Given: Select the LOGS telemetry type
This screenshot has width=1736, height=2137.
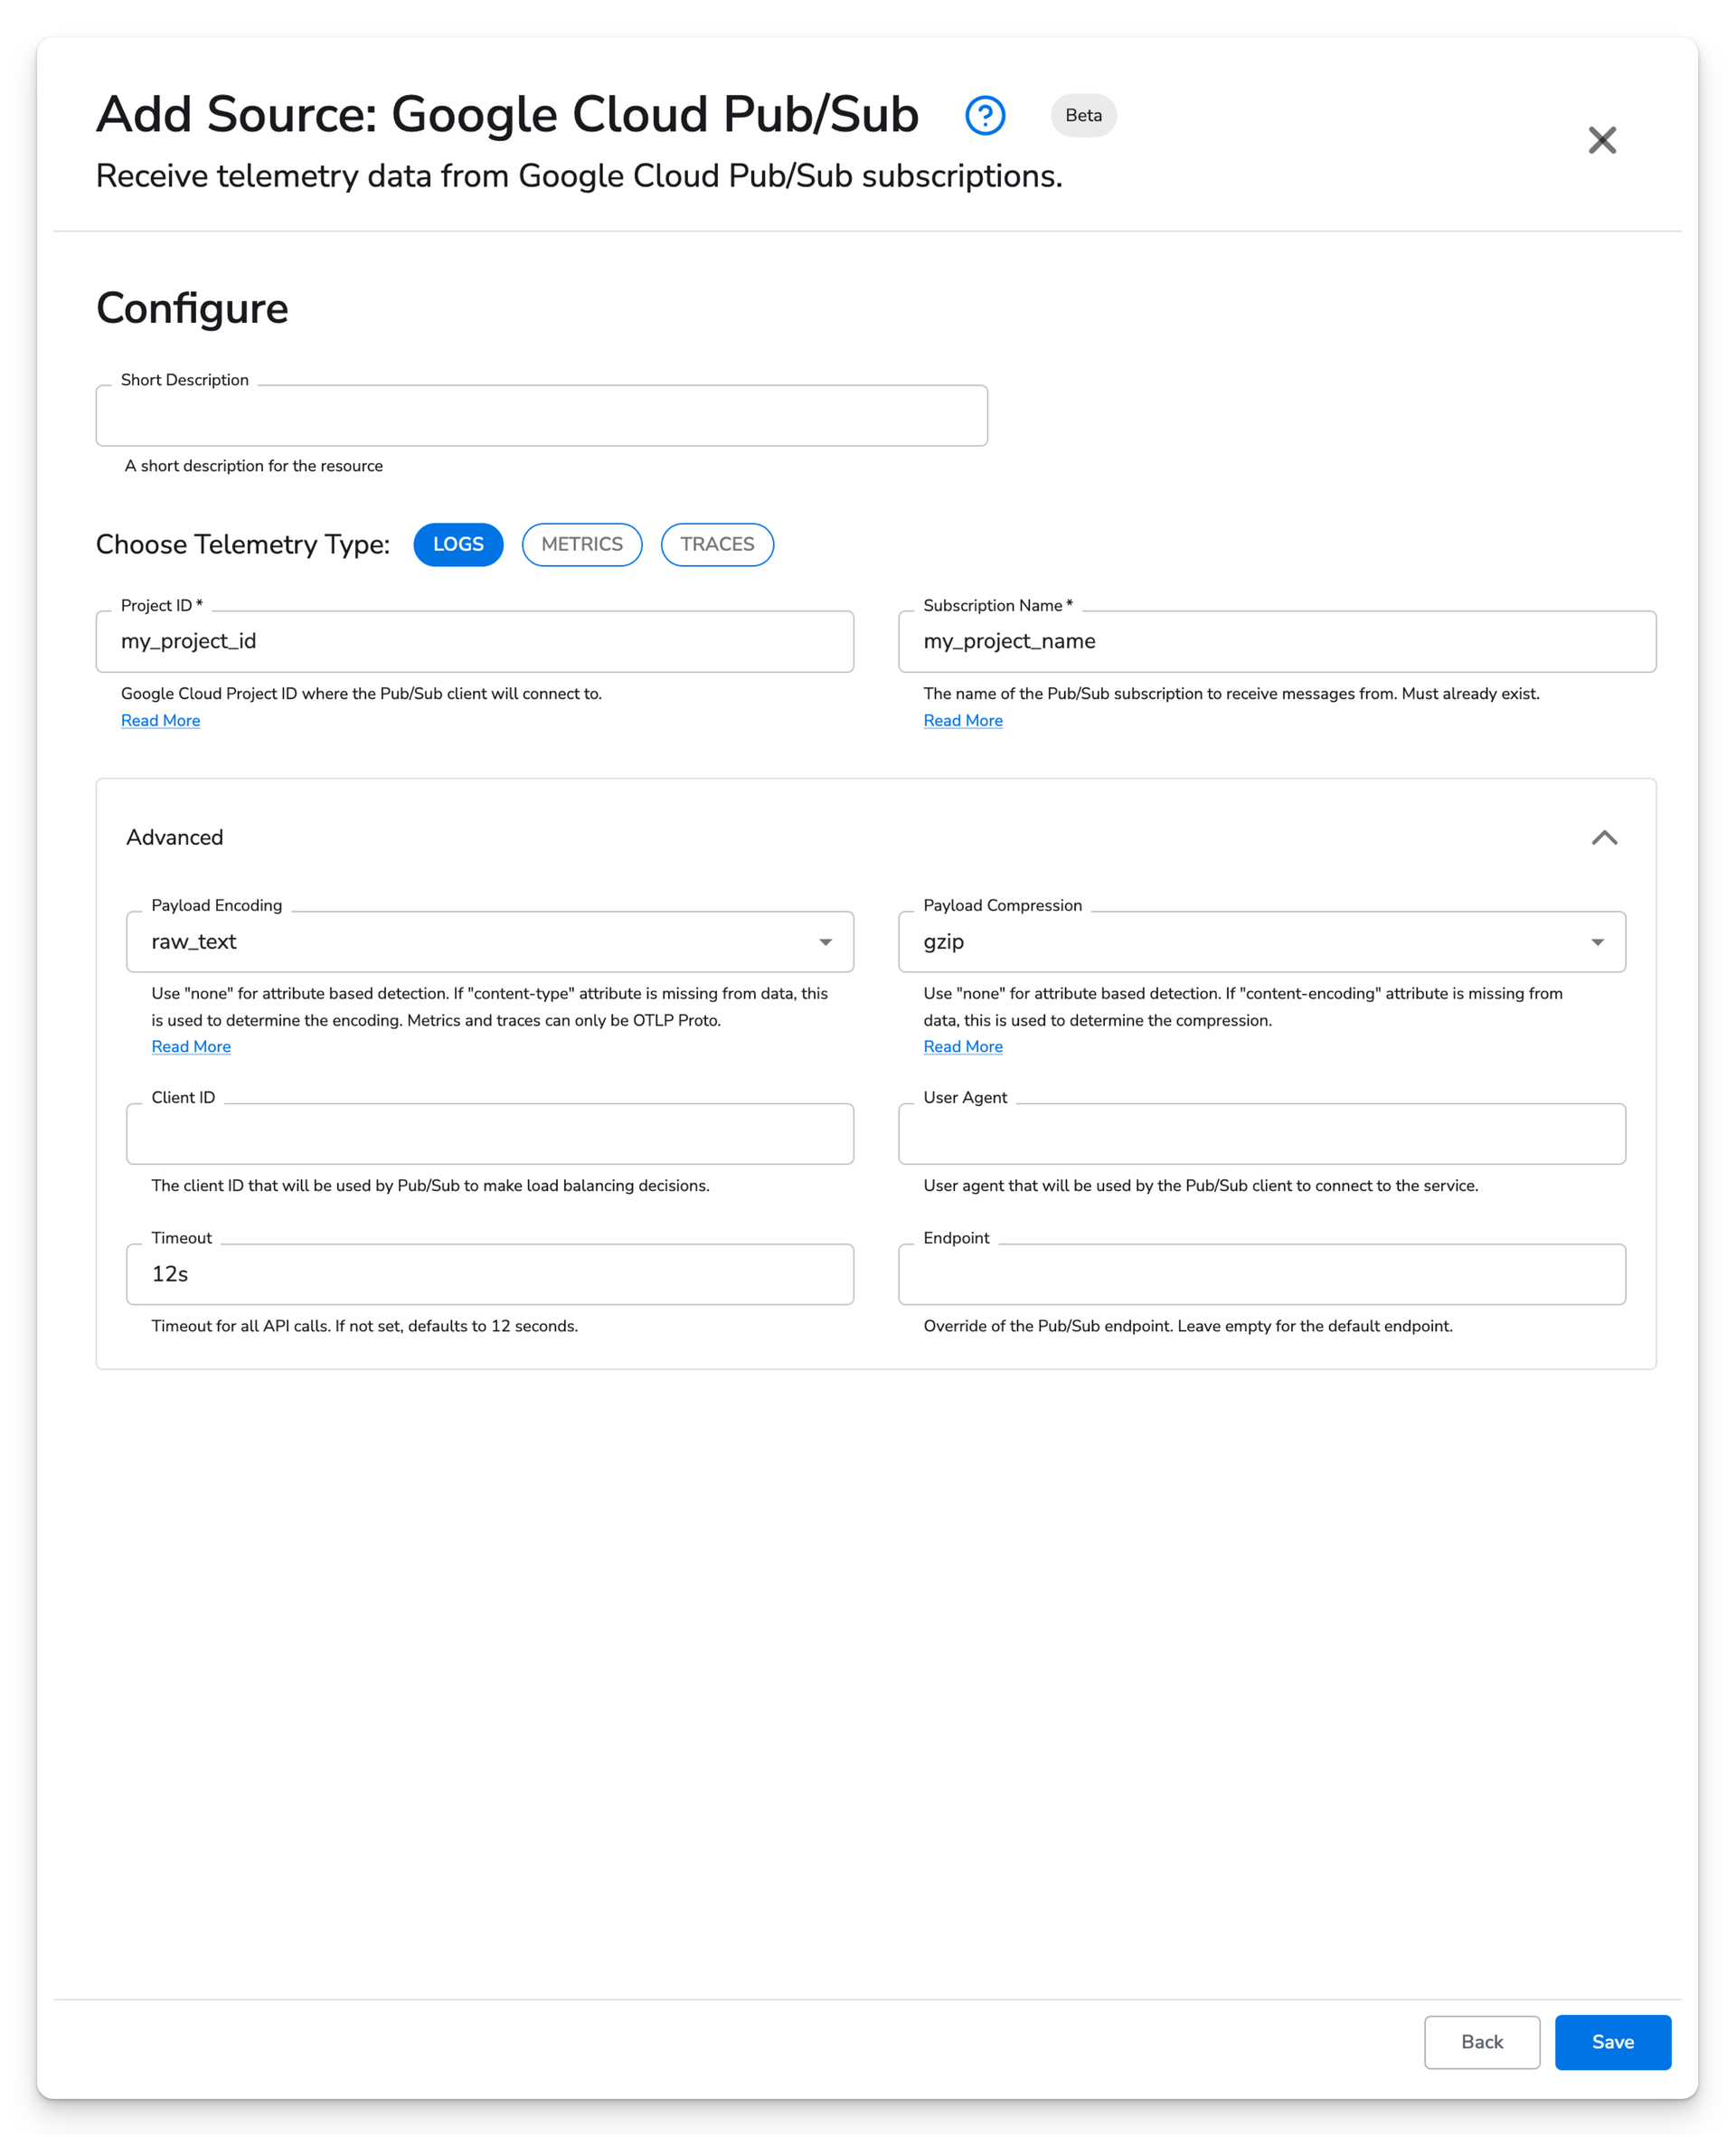Looking at the screenshot, I should pyautogui.click(x=458, y=544).
